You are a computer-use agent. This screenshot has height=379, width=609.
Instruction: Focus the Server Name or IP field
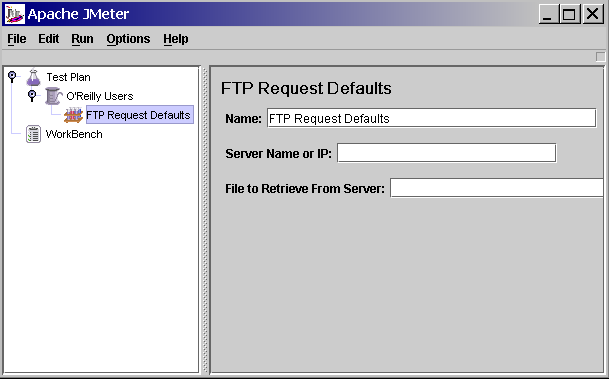pos(447,153)
